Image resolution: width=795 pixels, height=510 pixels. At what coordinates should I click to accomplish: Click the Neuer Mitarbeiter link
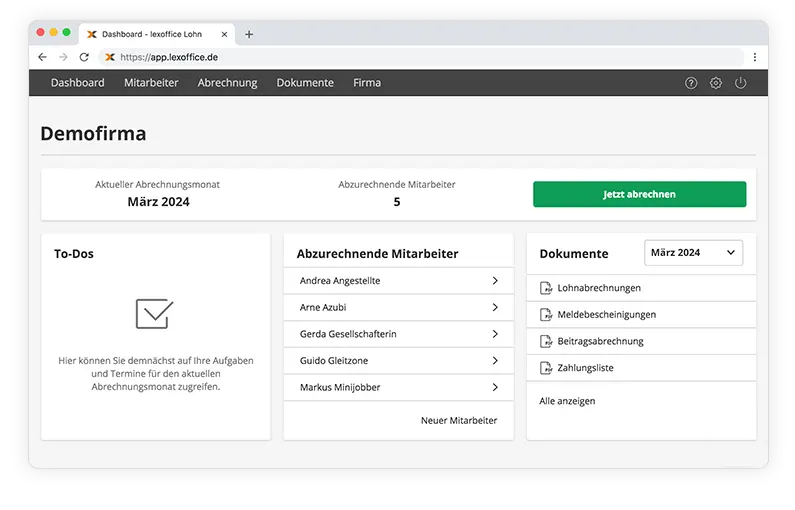(x=459, y=421)
